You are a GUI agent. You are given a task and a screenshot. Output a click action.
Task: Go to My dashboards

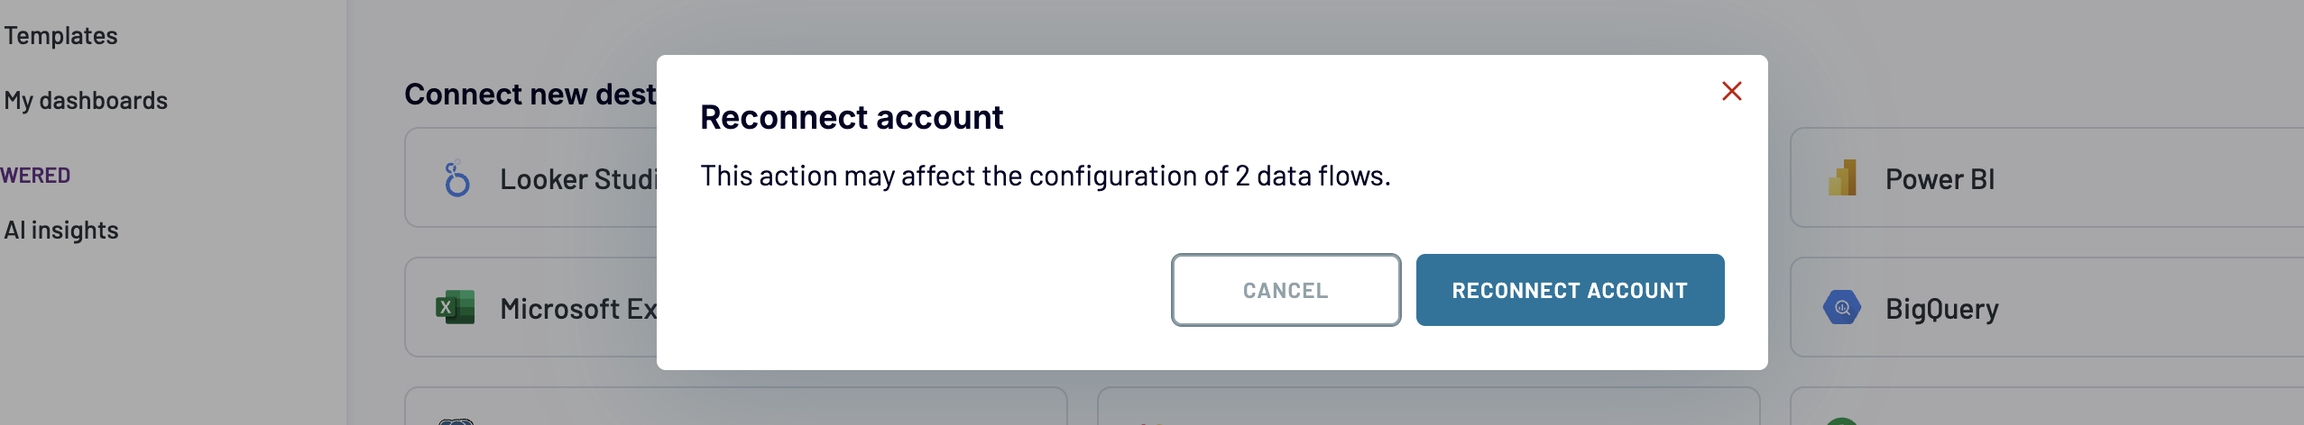pyautogui.click(x=86, y=100)
